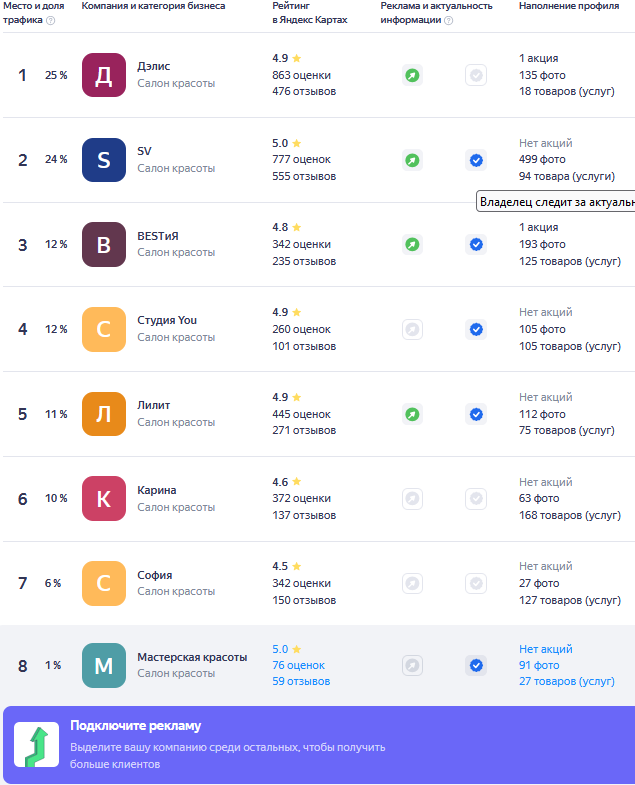Open the Дэлис company logo
Screen dimensions: 635x785
click(x=104, y=75)
